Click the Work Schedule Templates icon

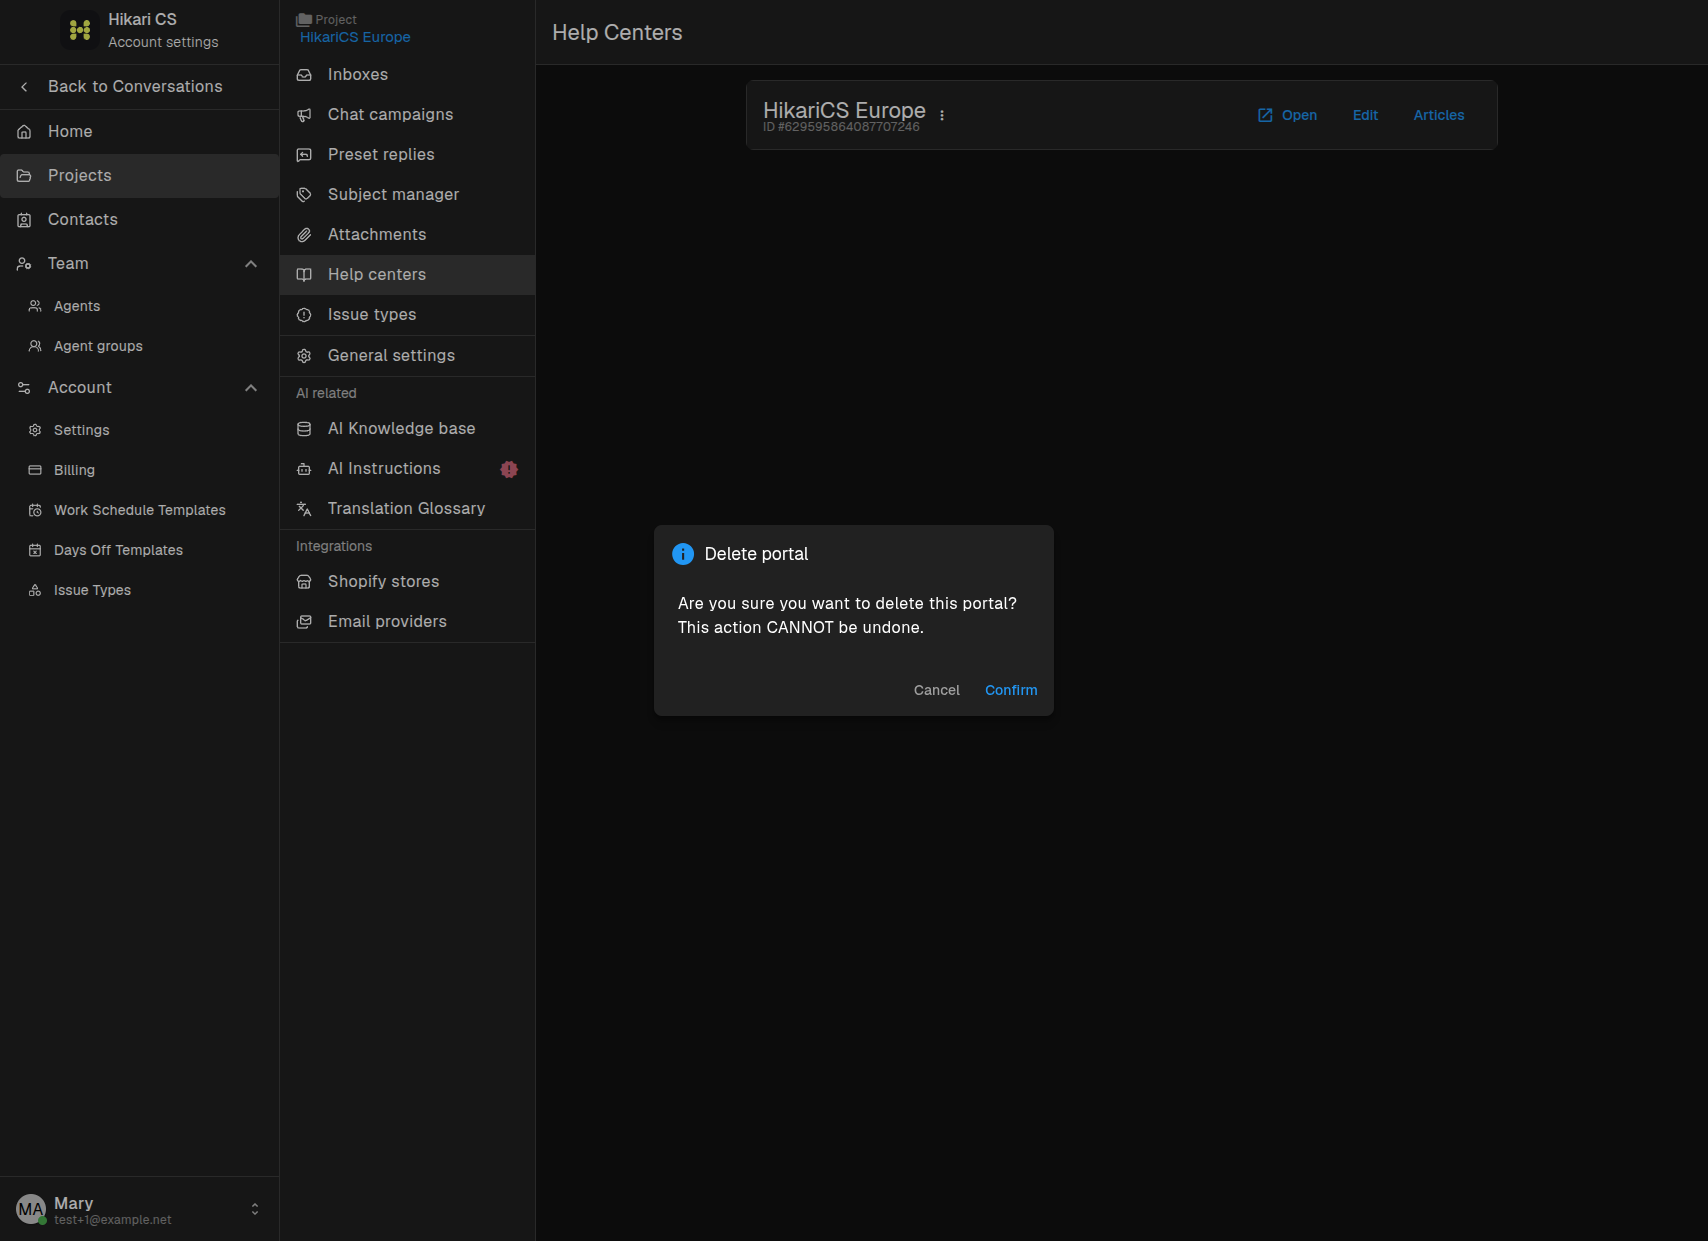[x=35, y=510]
